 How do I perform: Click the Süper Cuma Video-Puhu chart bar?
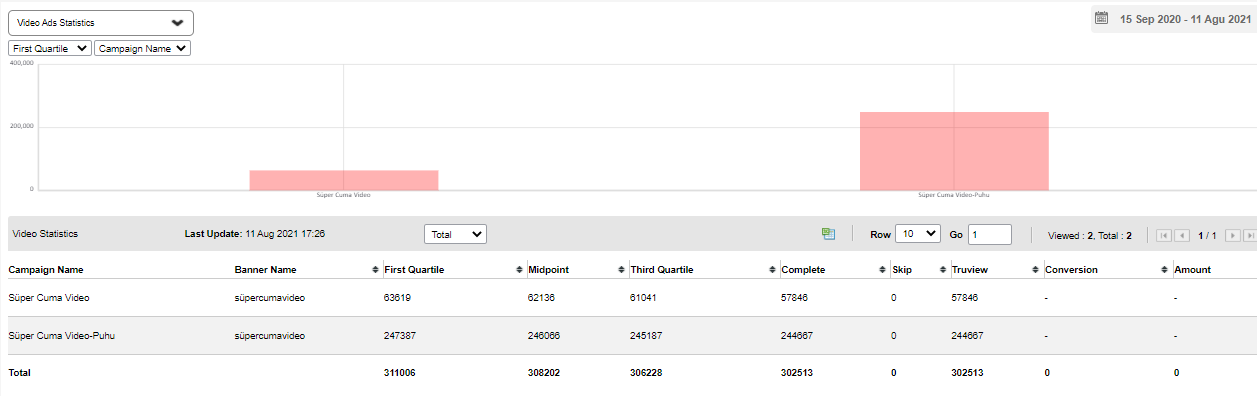tap(954, 151)
